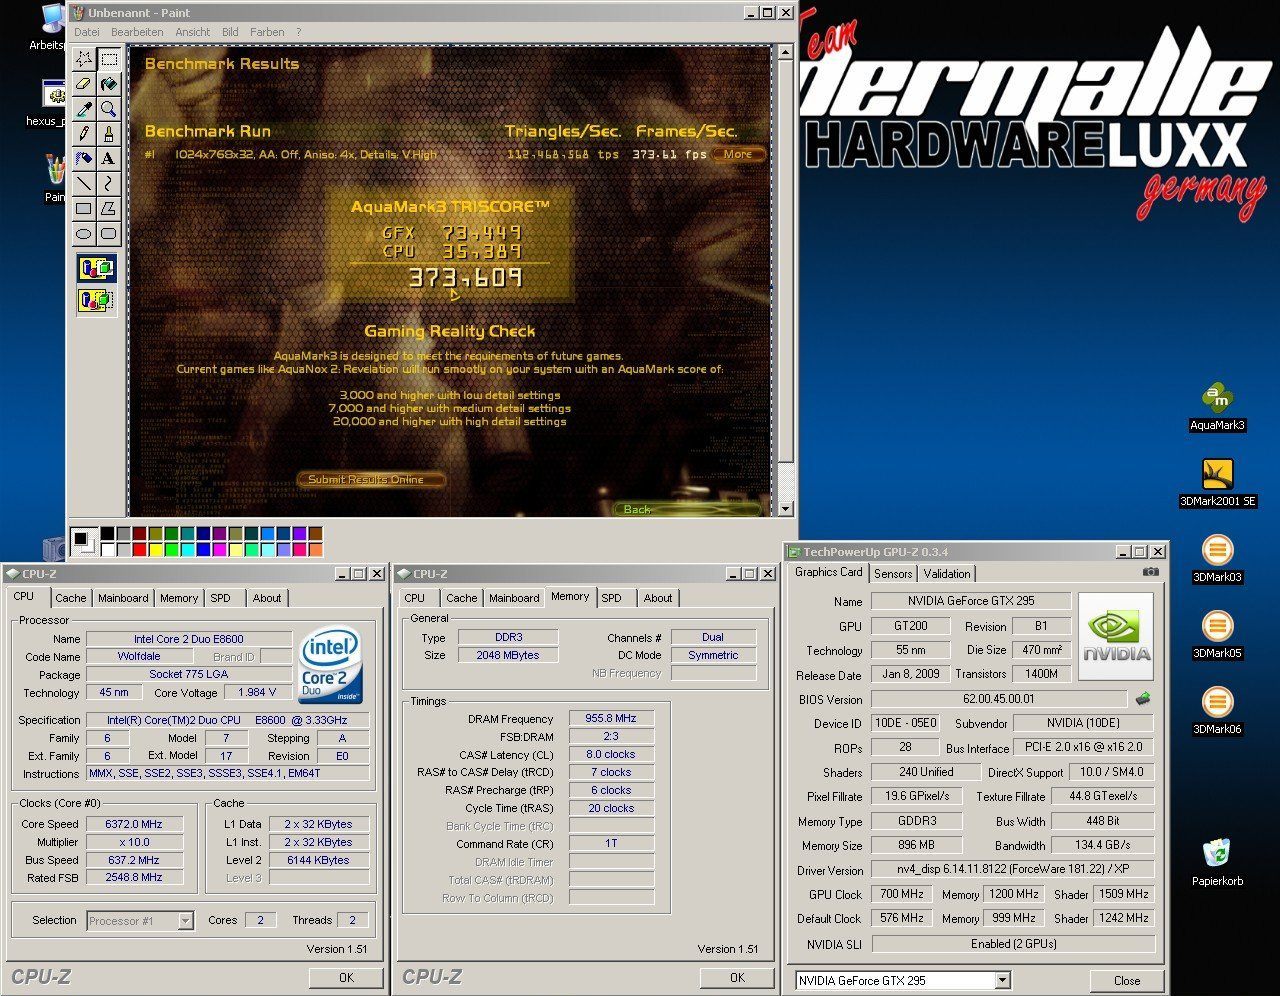This screenshot has width=1280, height=996.
Task: Expand the Processor #1 selection dropdown
Action: pos(185,921)
